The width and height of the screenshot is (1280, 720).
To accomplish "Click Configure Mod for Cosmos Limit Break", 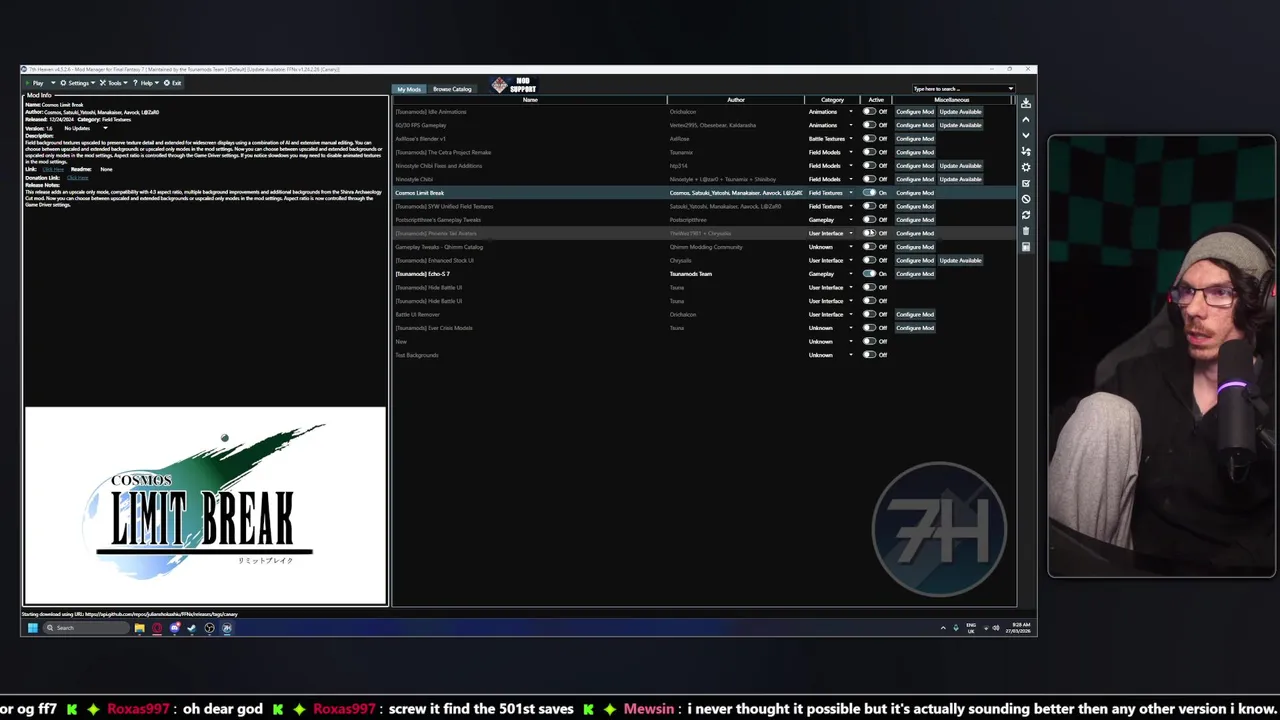I will click(x=915, y=193).
